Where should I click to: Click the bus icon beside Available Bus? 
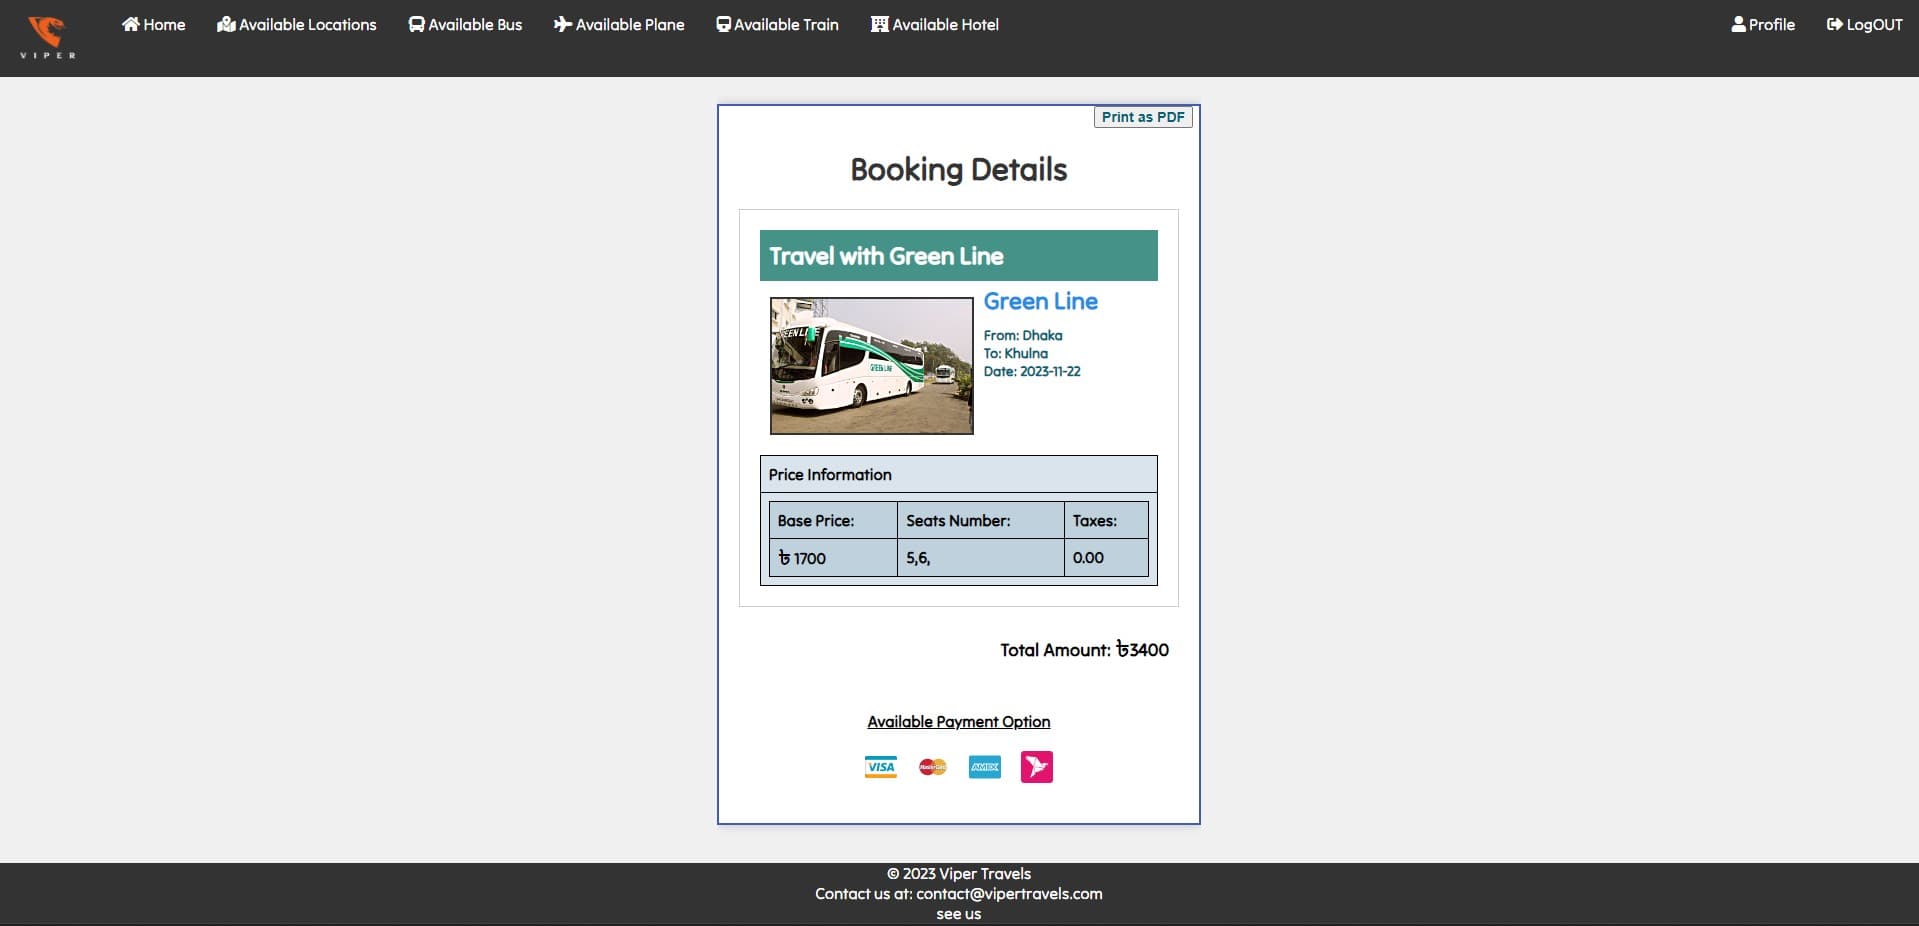coord(416,24)
